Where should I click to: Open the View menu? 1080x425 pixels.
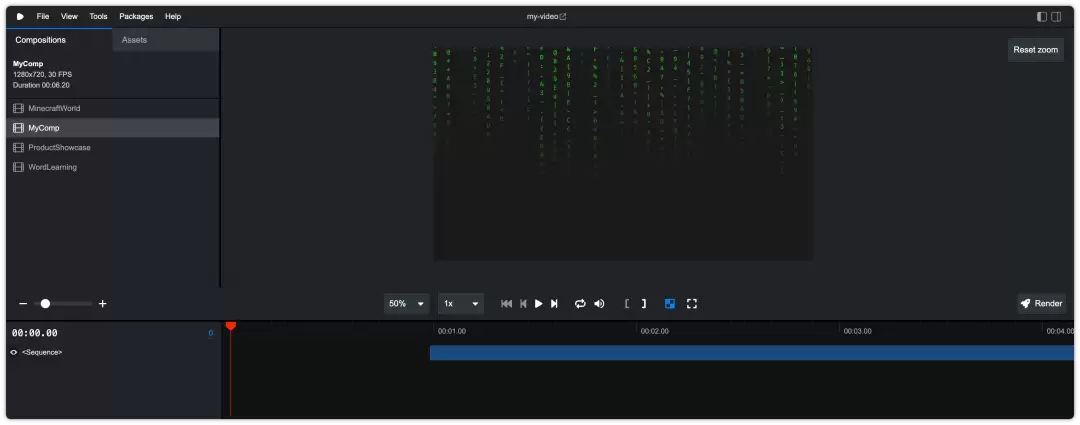pos(69,17)
